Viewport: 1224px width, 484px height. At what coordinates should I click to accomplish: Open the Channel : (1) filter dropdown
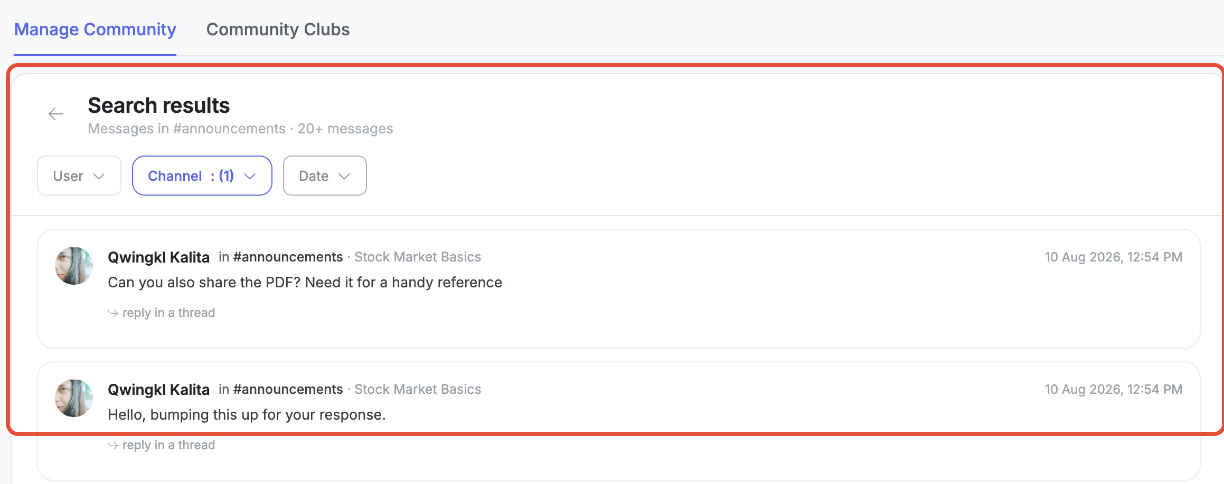tap(202, 176)
